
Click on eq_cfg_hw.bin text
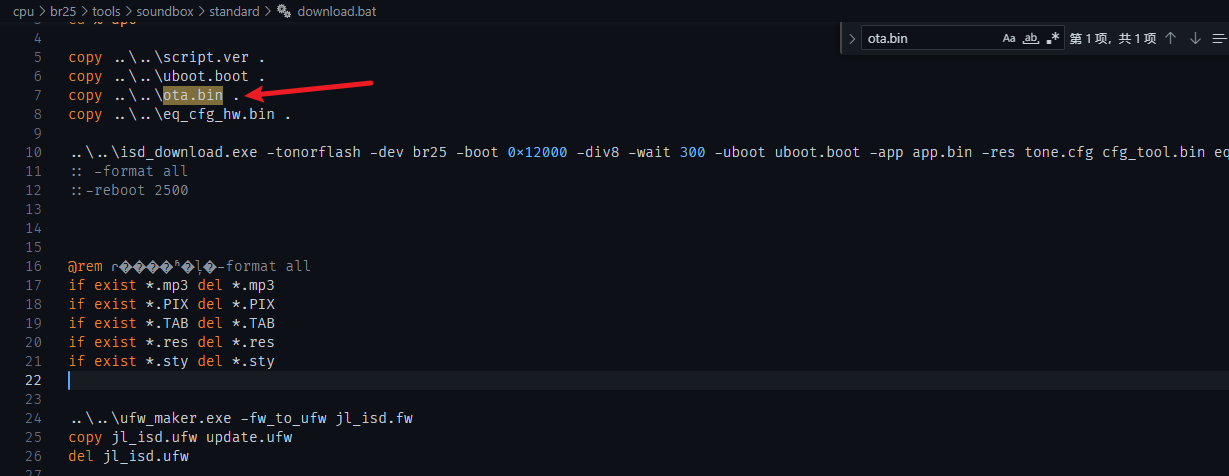click(219, 114)
